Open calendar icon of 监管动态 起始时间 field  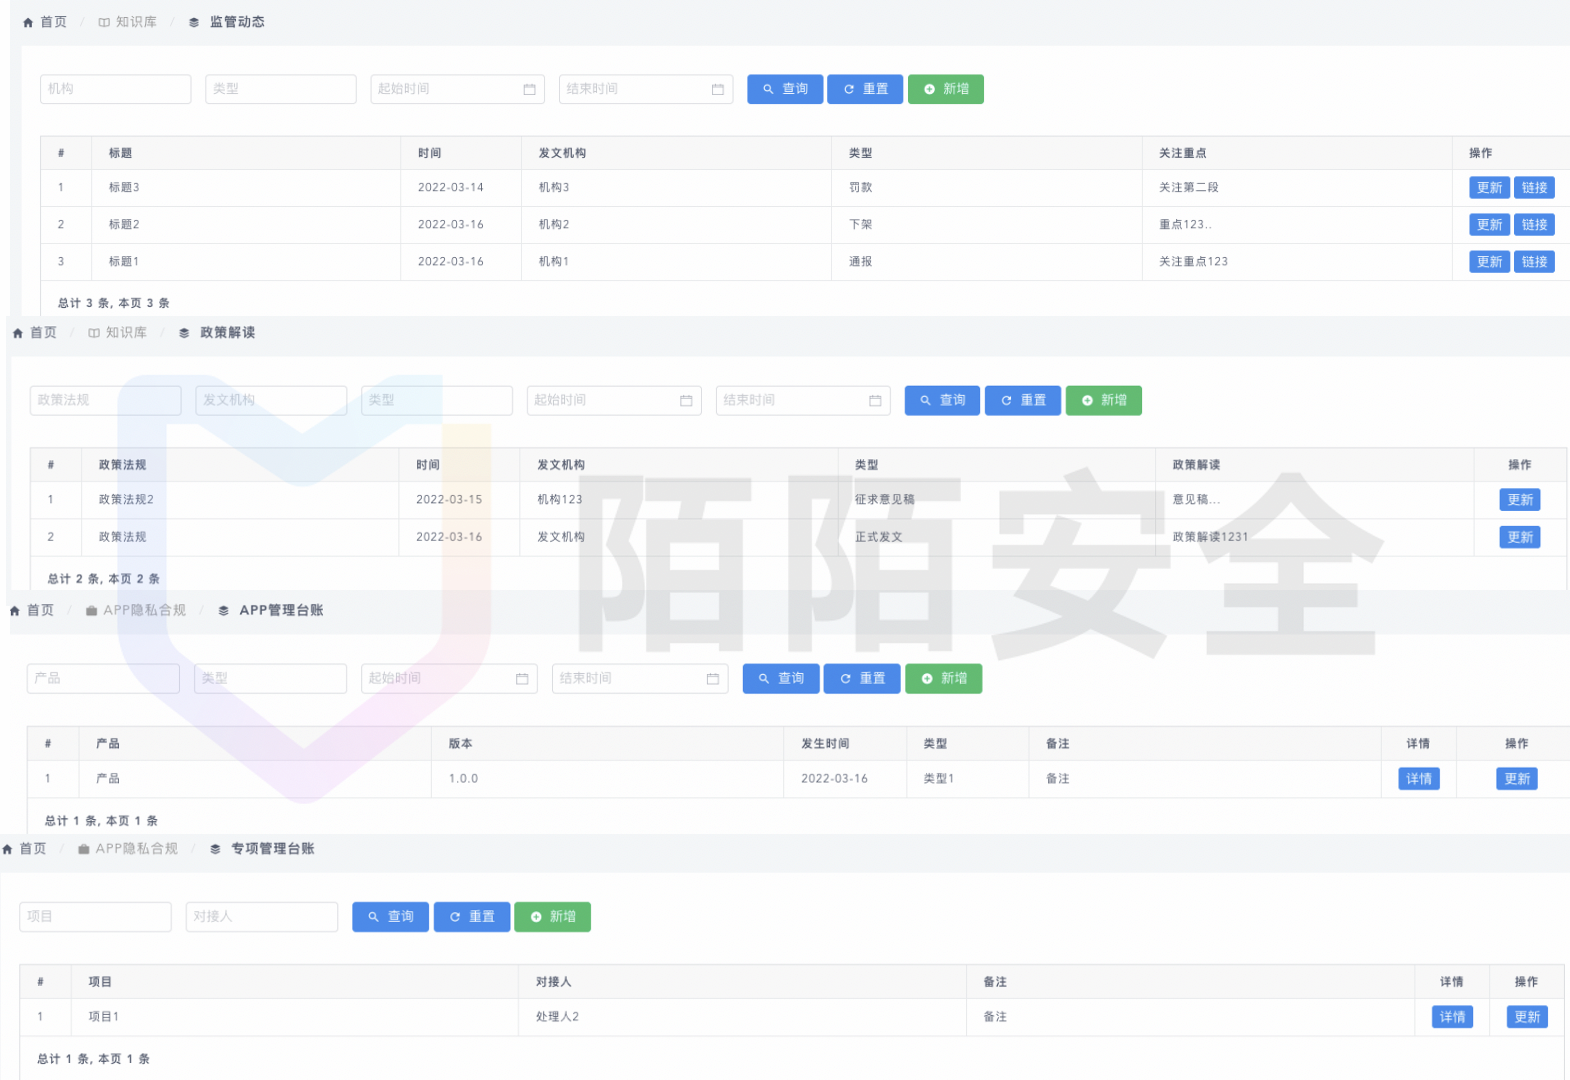[529, 89]
